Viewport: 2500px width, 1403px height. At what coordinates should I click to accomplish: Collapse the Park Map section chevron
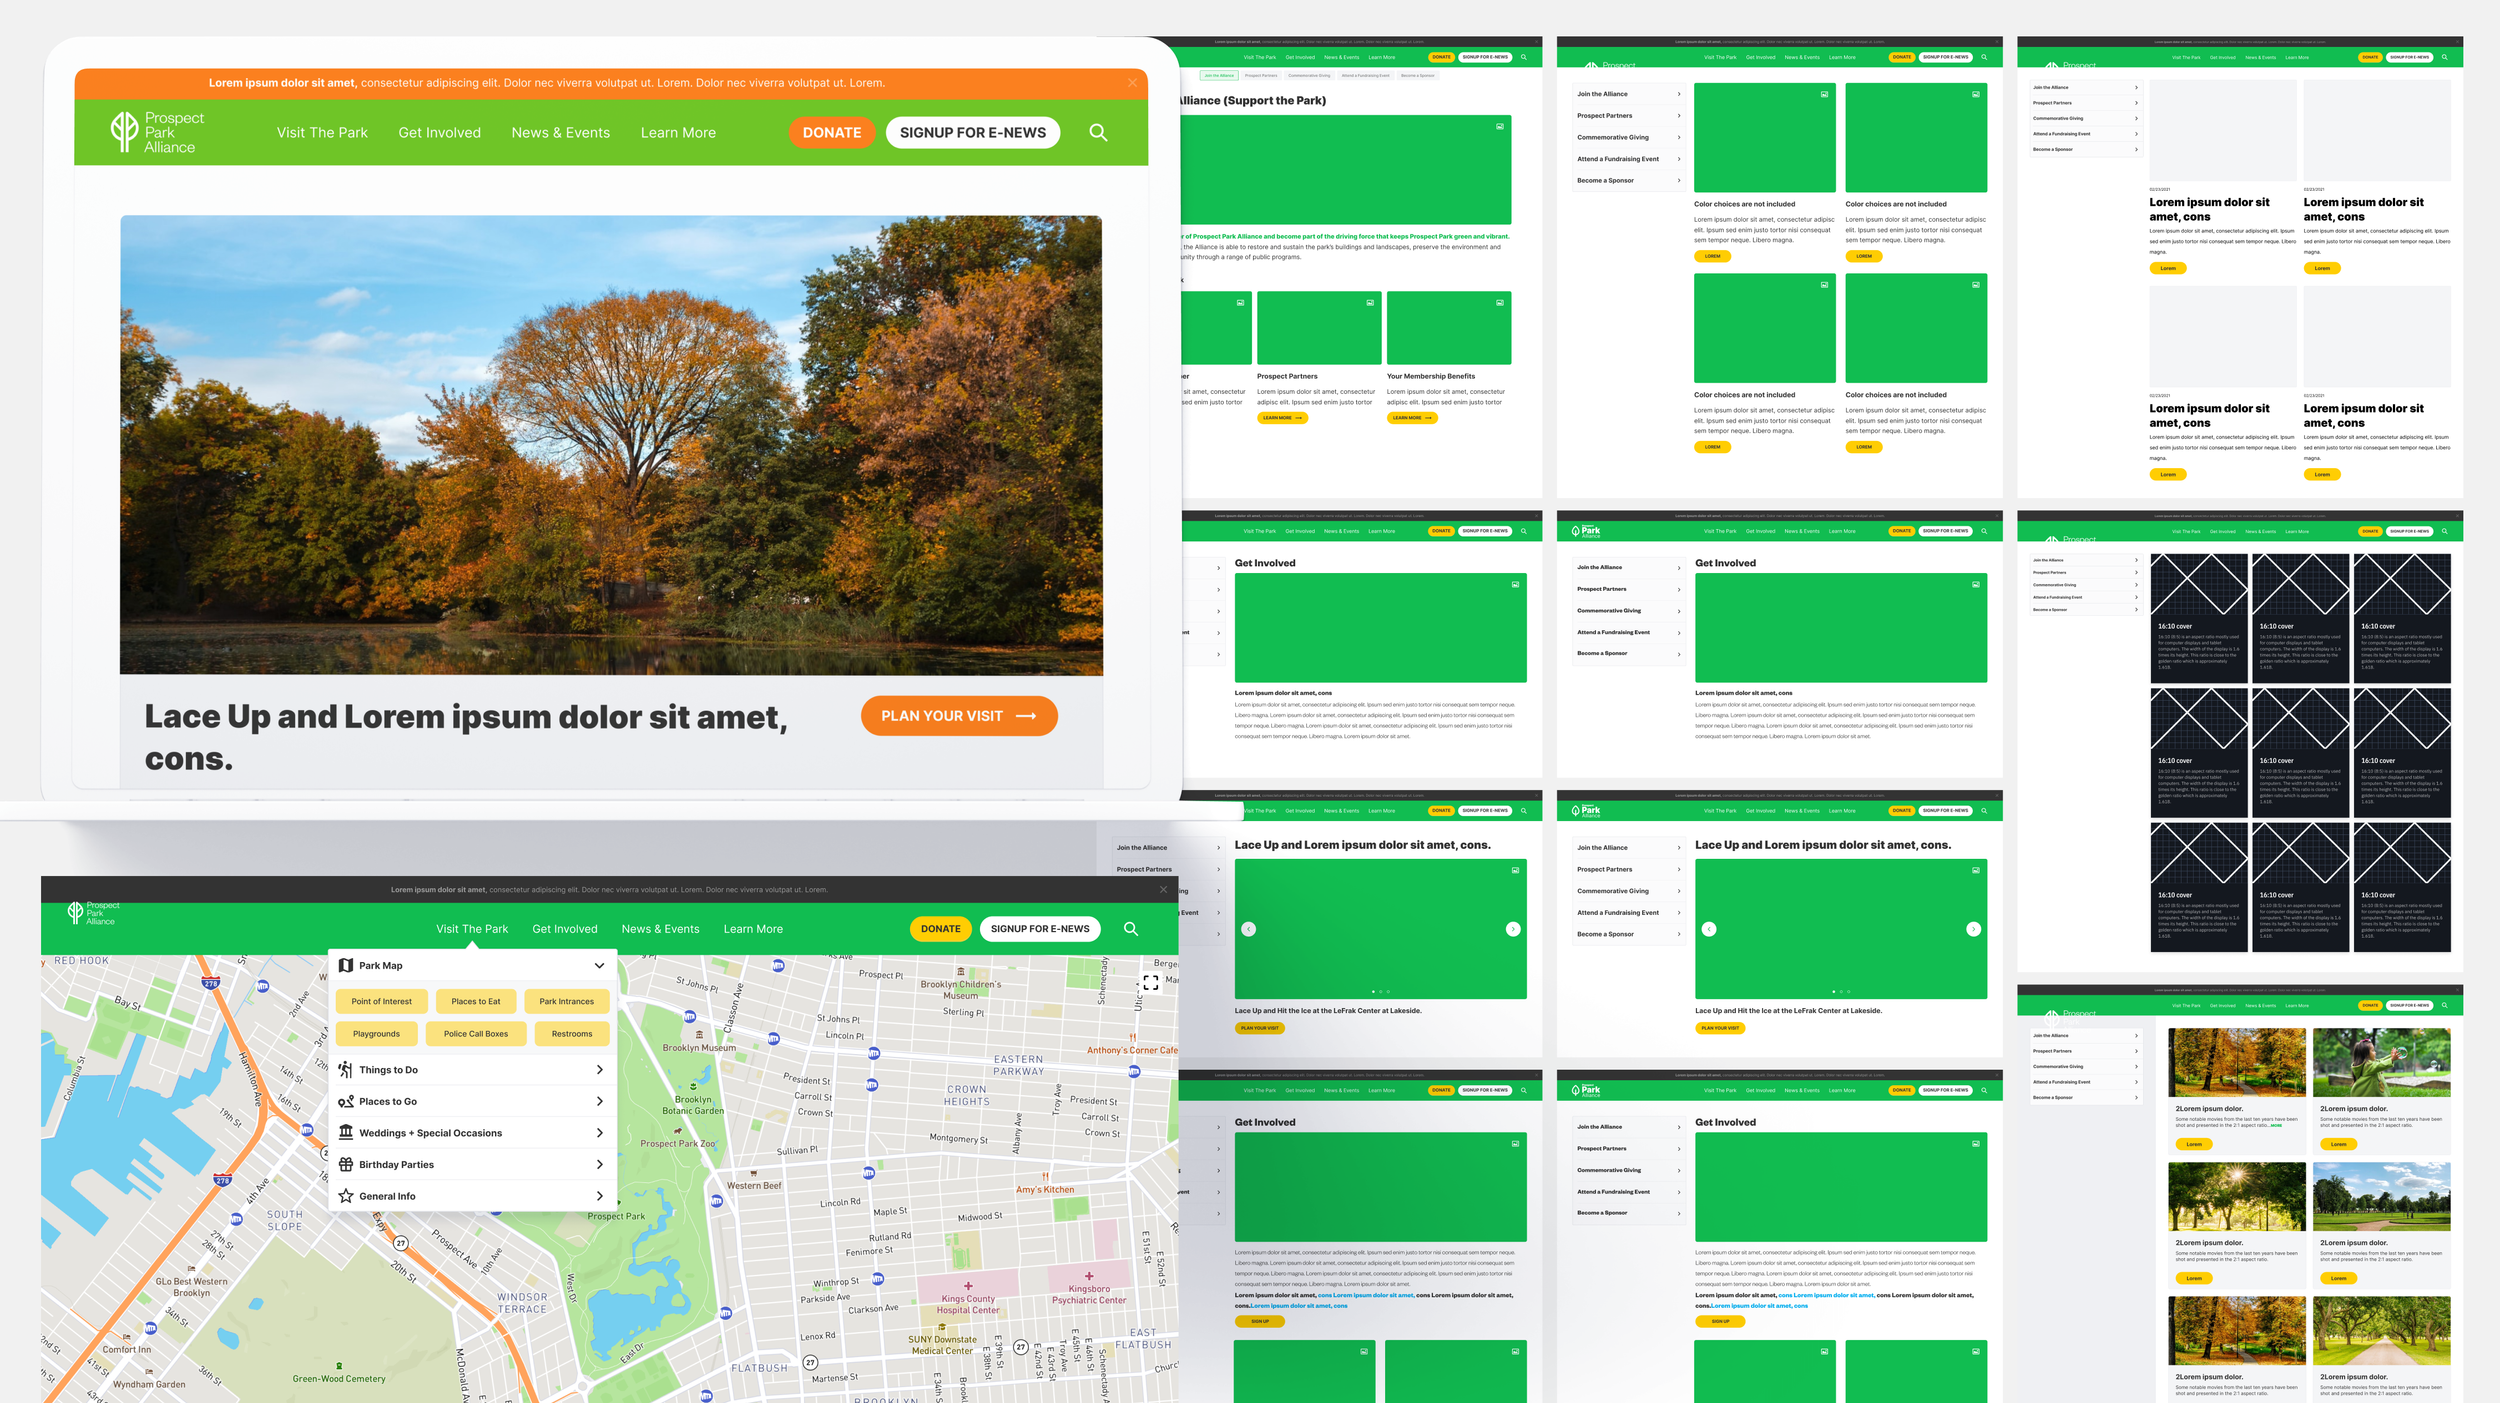pos(599,965)
